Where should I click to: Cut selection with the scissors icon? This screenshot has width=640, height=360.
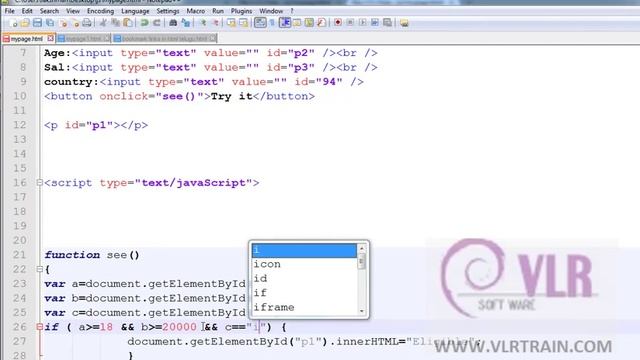tap(103, 22)
